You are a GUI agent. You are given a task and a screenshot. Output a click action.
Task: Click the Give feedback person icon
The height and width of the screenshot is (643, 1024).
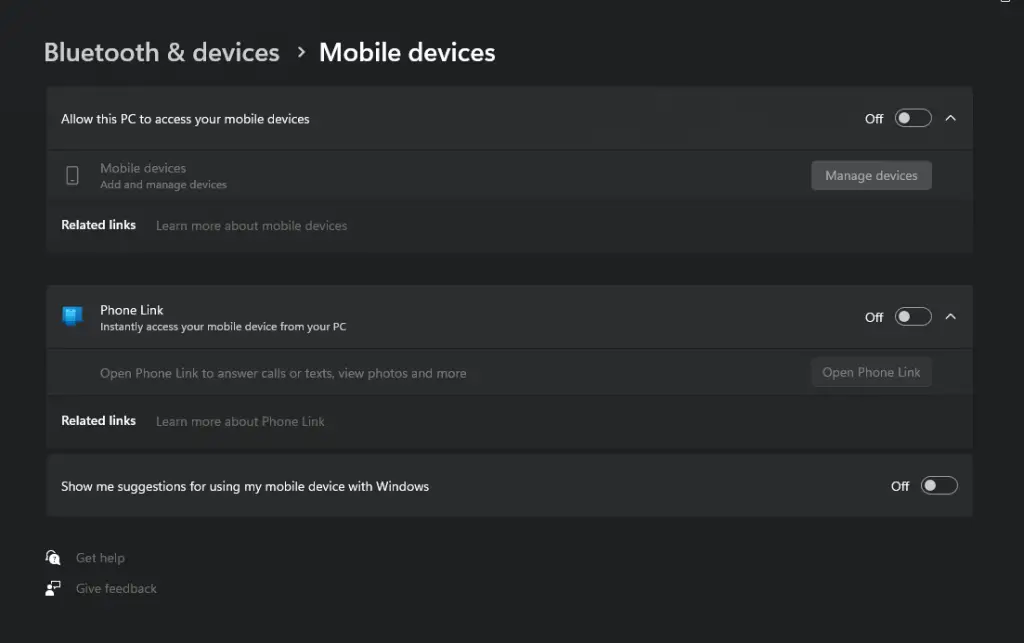tap(53, 589)
